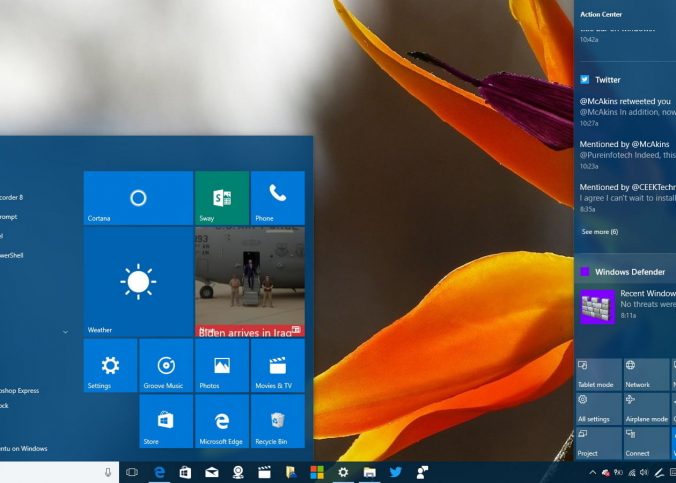
Task: Expand system tray hidden icons arrow
Action: (593, 472)
